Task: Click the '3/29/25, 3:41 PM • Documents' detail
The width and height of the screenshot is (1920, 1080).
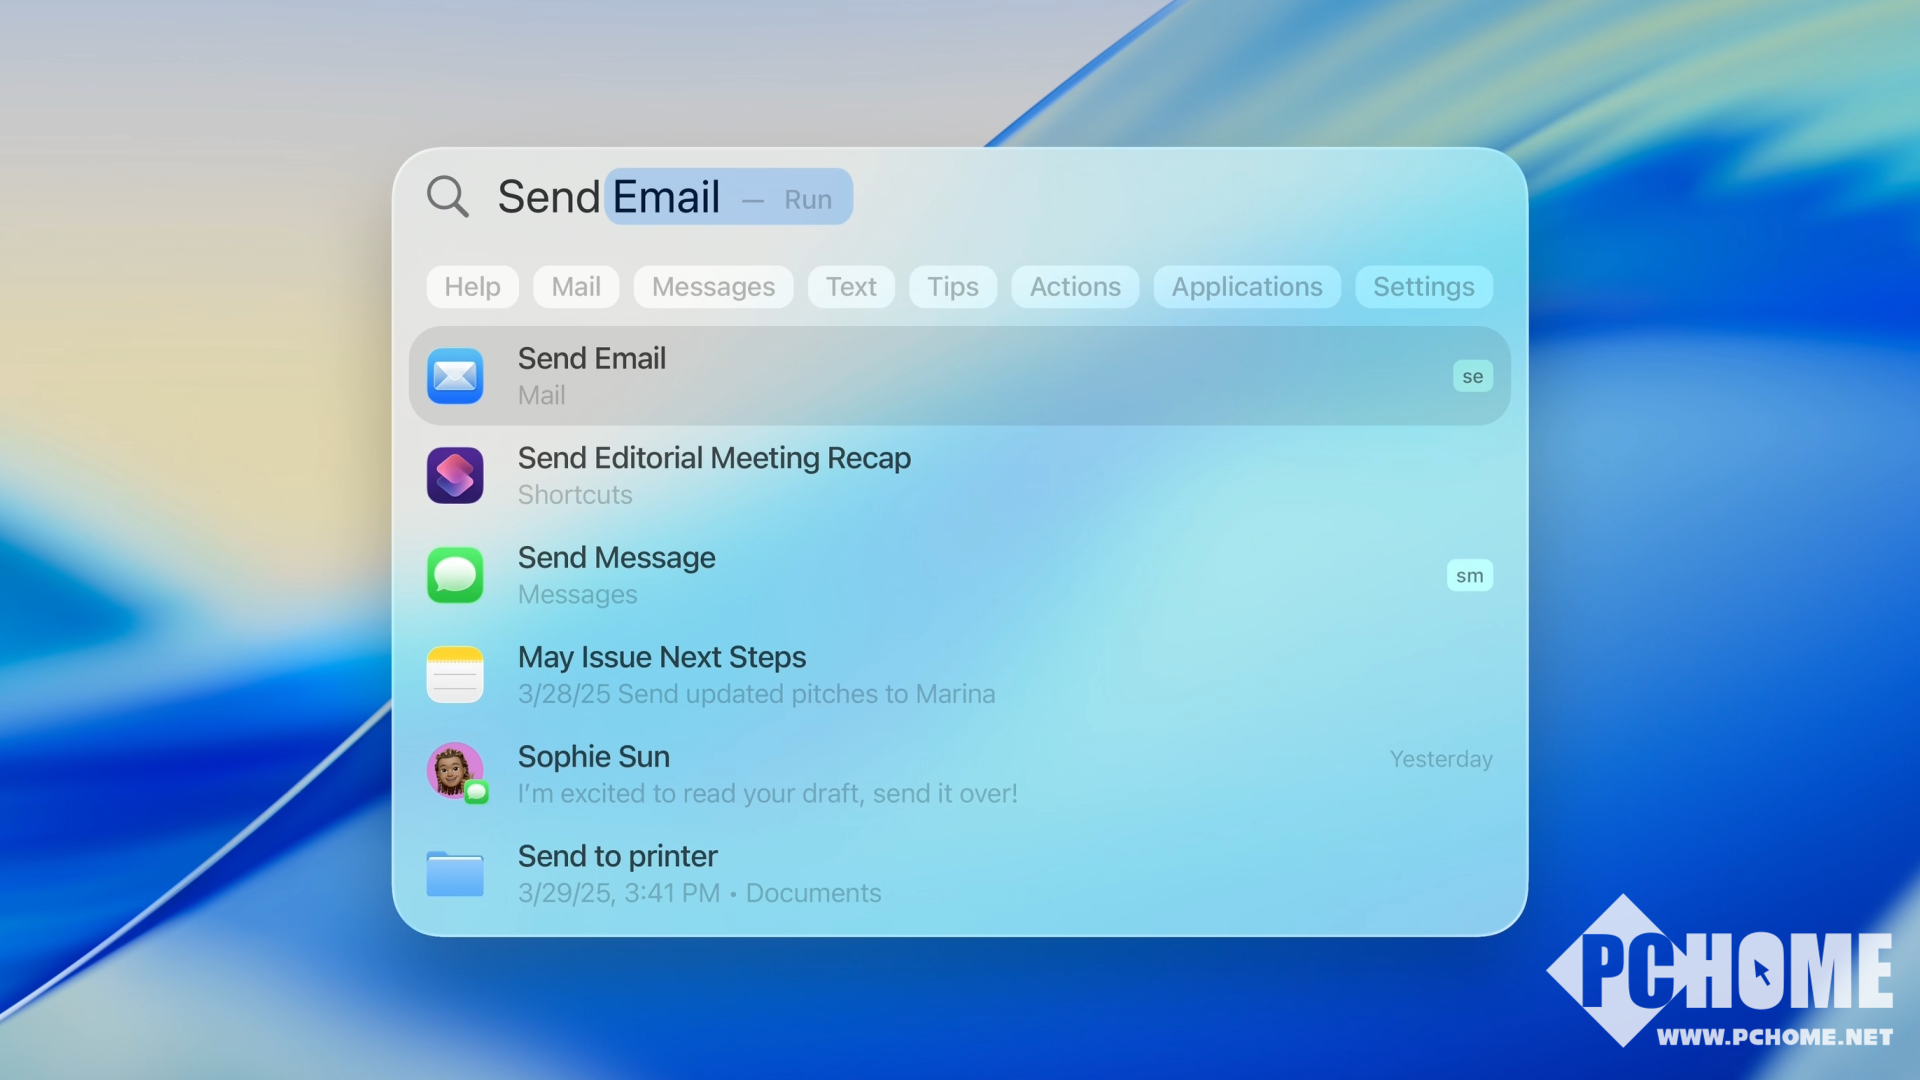Action: 700,893
